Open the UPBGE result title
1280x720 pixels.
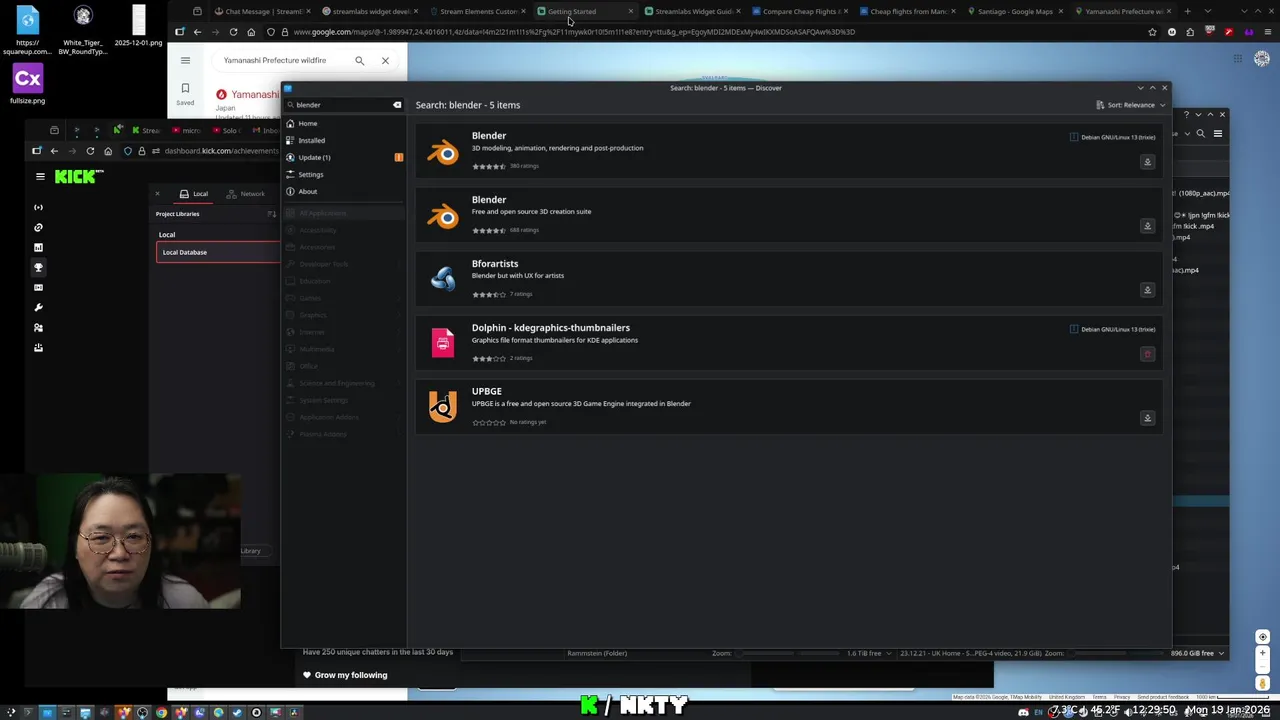(487, 391)
